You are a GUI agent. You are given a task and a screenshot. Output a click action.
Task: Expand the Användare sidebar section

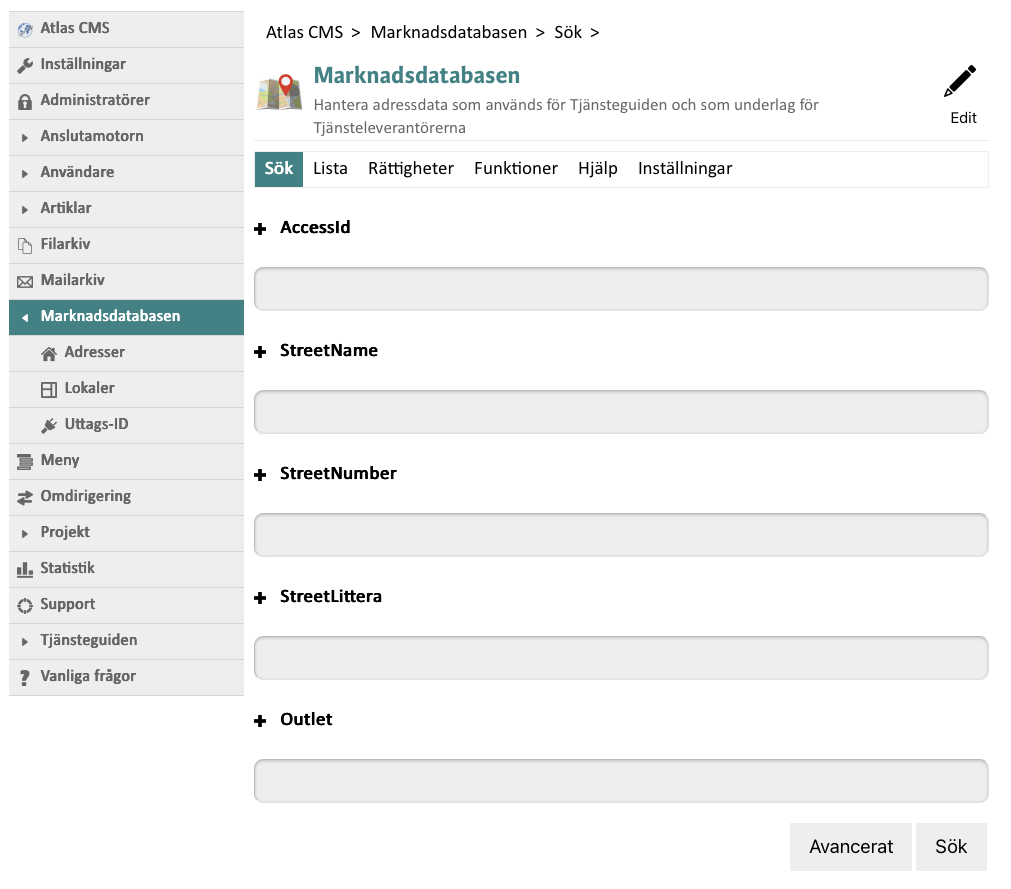click(25, 173)
